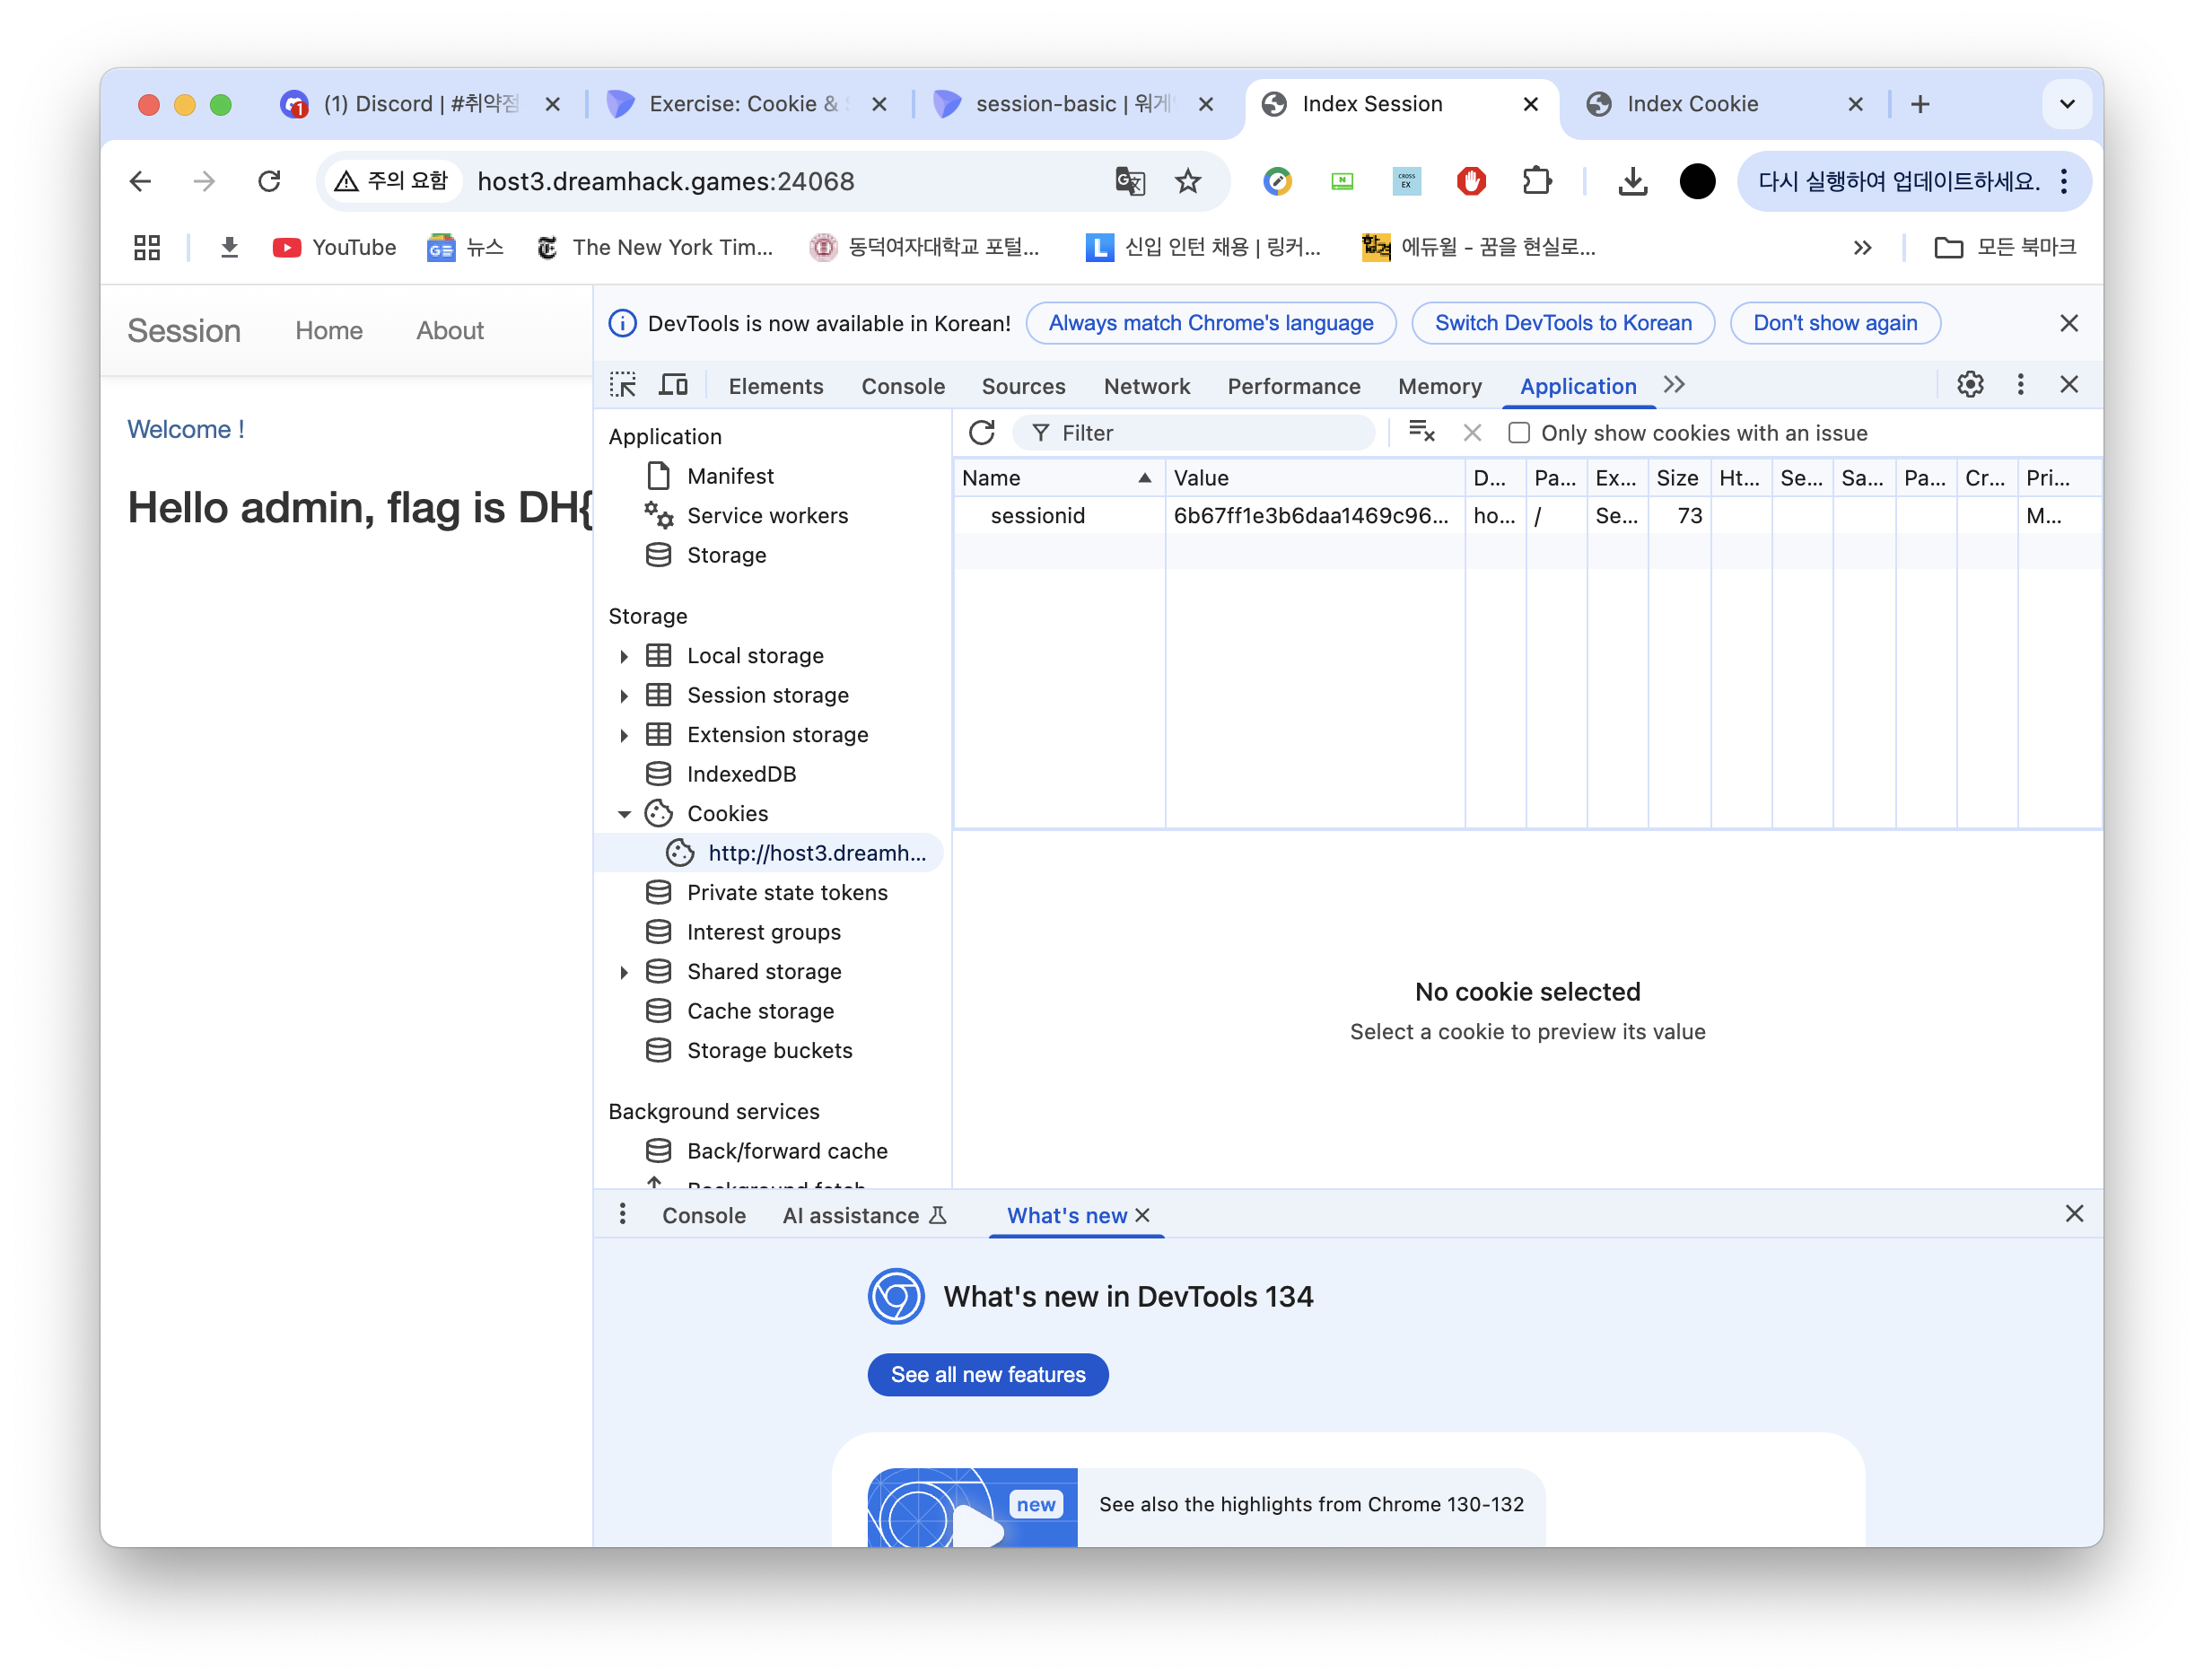
Task: Click the Google Translate icon in address bar
Action: coord(1129,181)
